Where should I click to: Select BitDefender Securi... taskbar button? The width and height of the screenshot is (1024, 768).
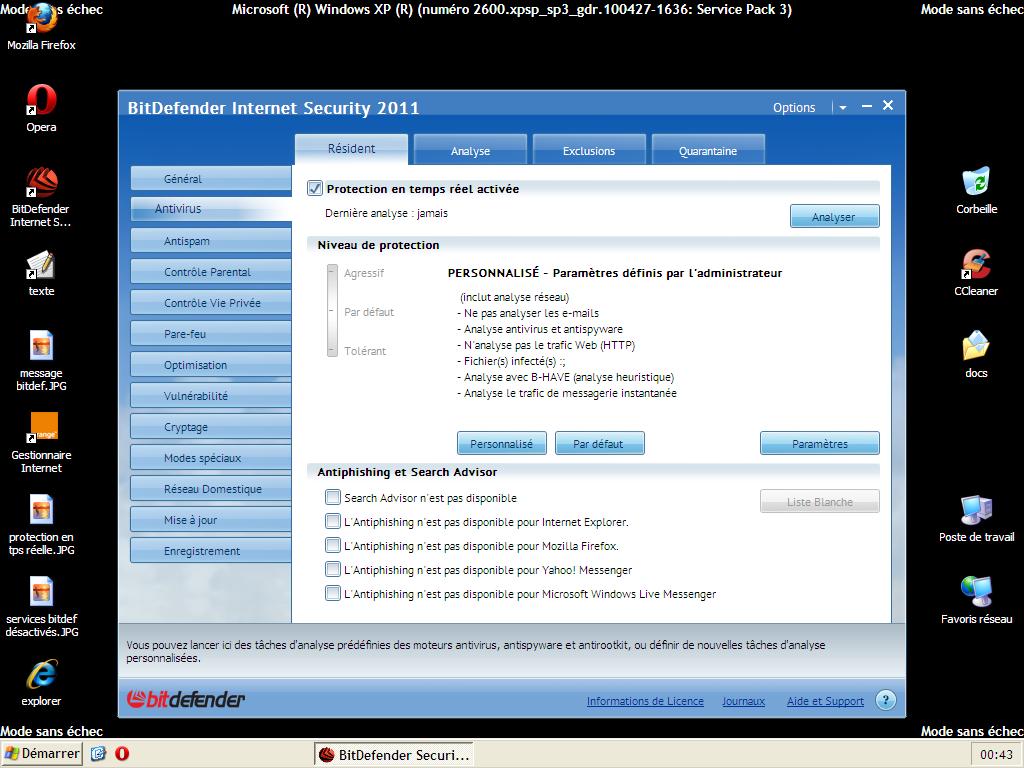coord(394,755)
